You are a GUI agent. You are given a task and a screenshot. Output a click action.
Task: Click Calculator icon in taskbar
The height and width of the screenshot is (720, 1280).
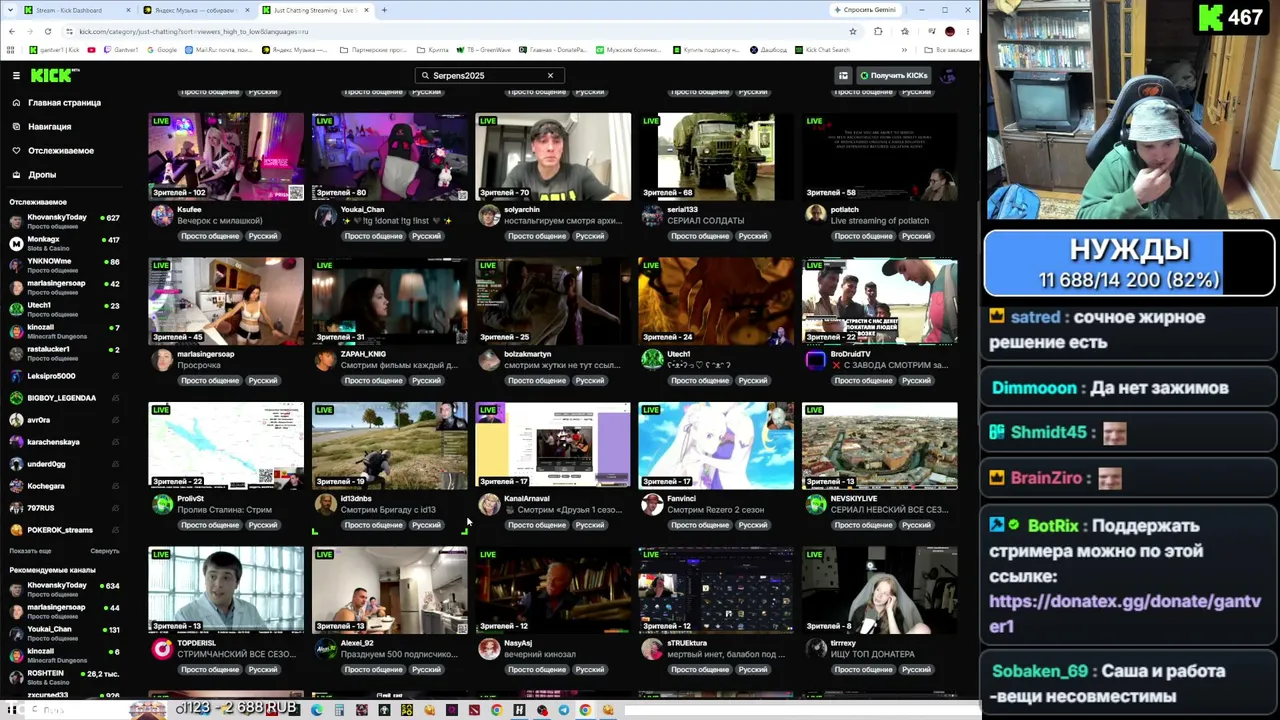pos(339,710)
